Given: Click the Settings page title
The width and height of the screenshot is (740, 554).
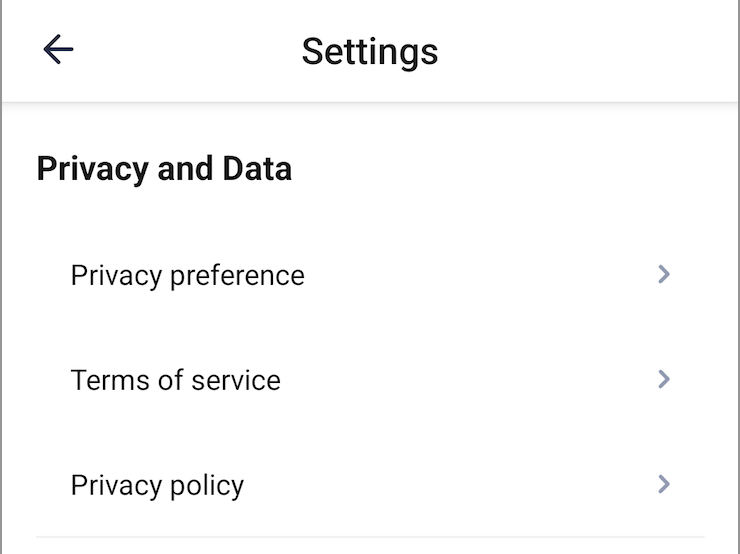Looking at the screenshot, I should click(x=370, y=51).
